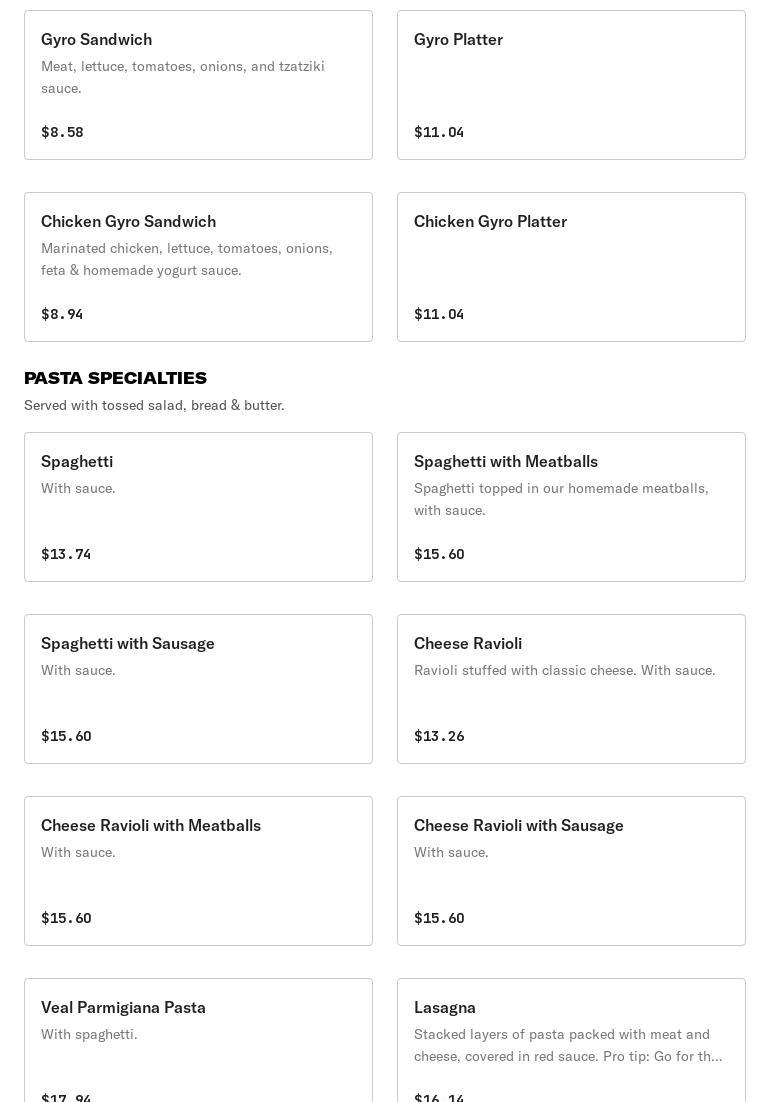This screenshot has width=770, height=1102.
Task: Open Spaghetti with Sausage item
Action: (x=198, y=689)
